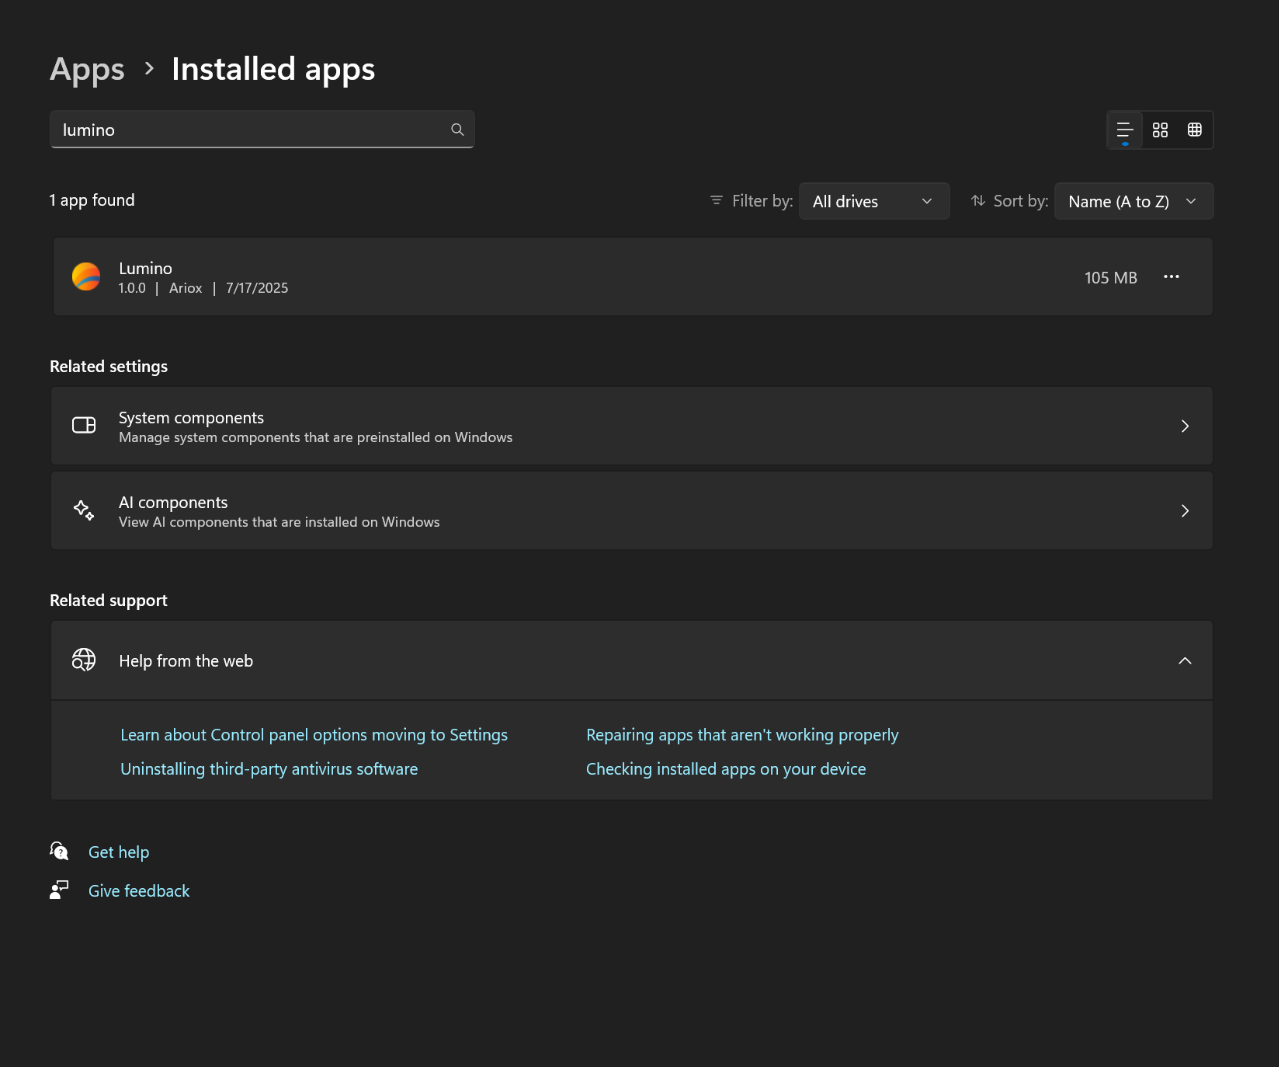Click the Filter by icon
The image size is (1279, 1067).
coord(716,201)
